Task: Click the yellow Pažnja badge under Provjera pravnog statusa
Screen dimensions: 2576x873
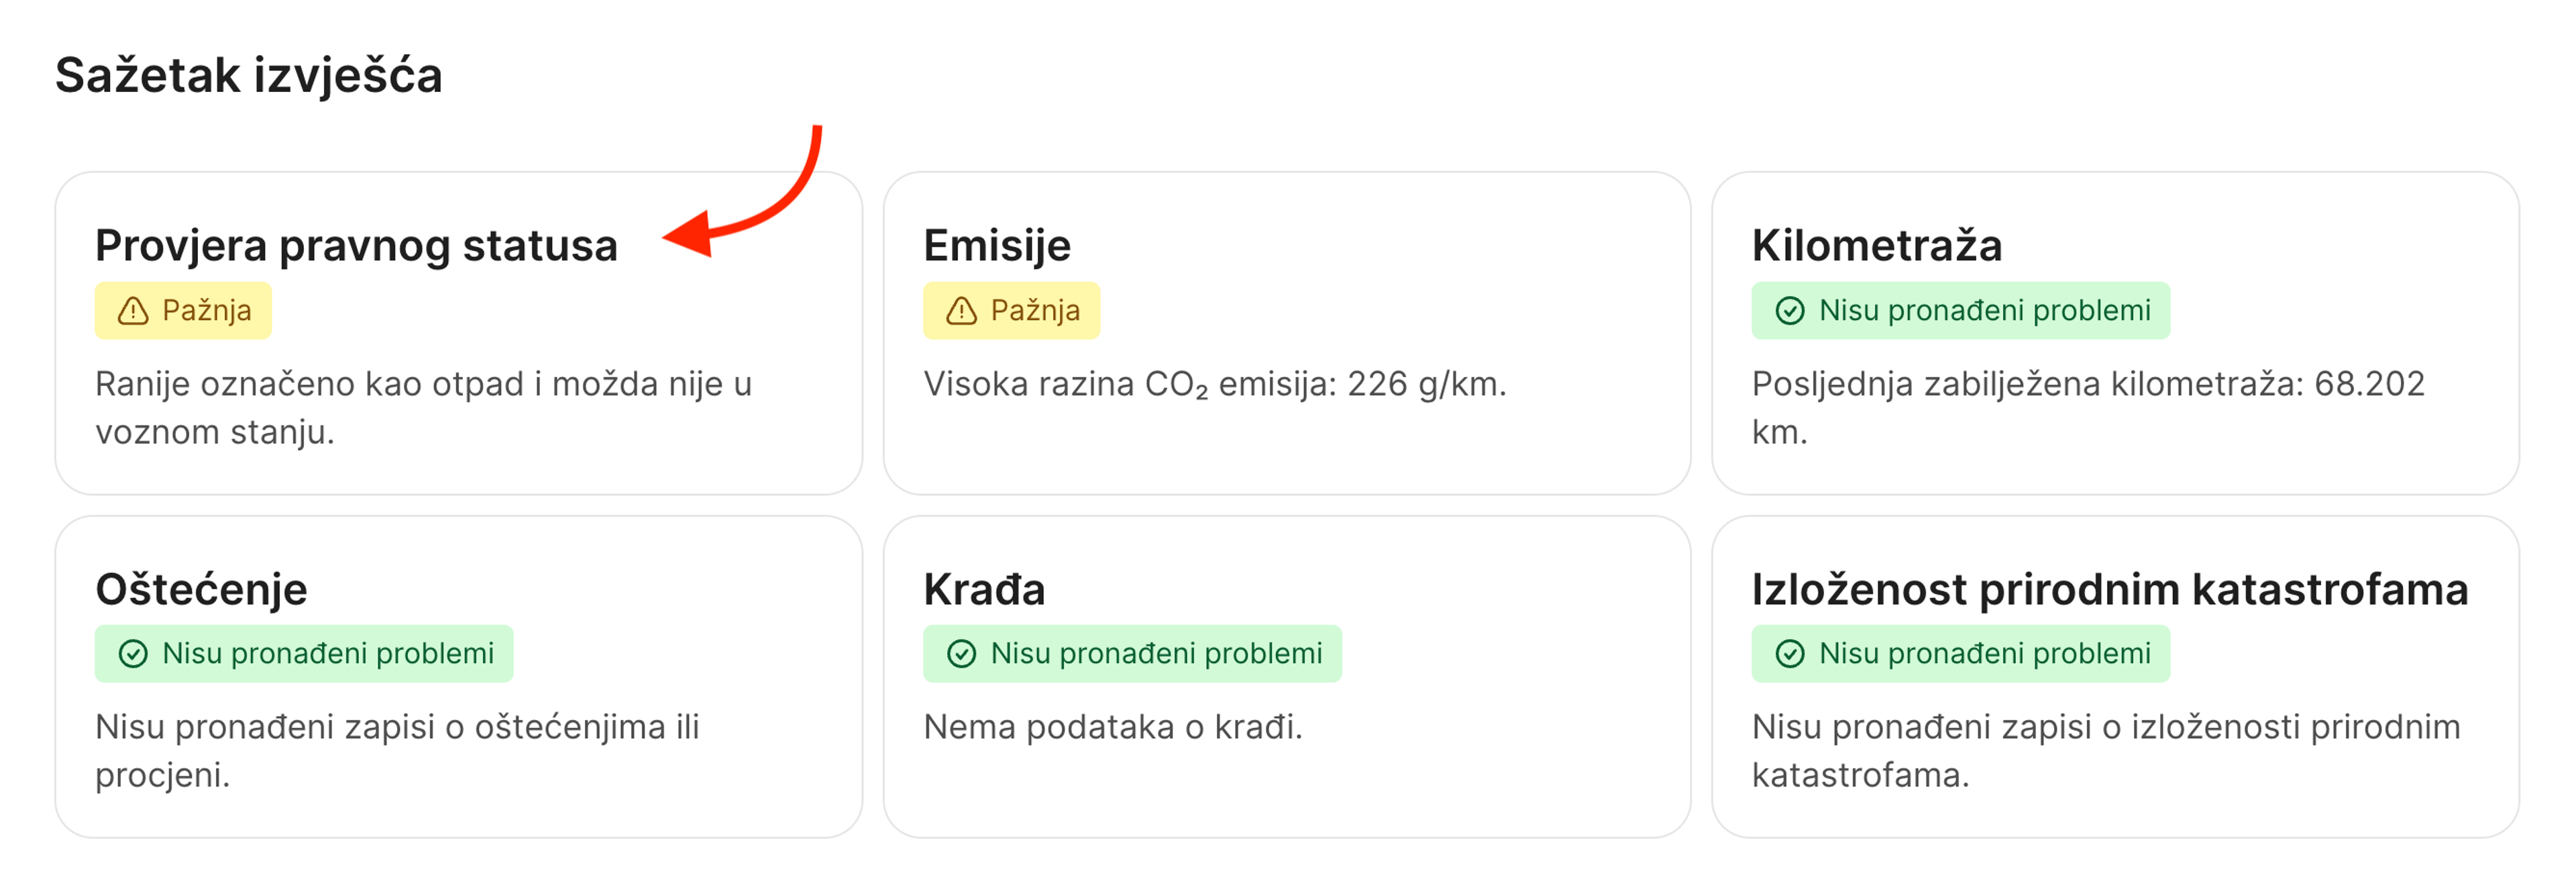Action: (183, 310)
